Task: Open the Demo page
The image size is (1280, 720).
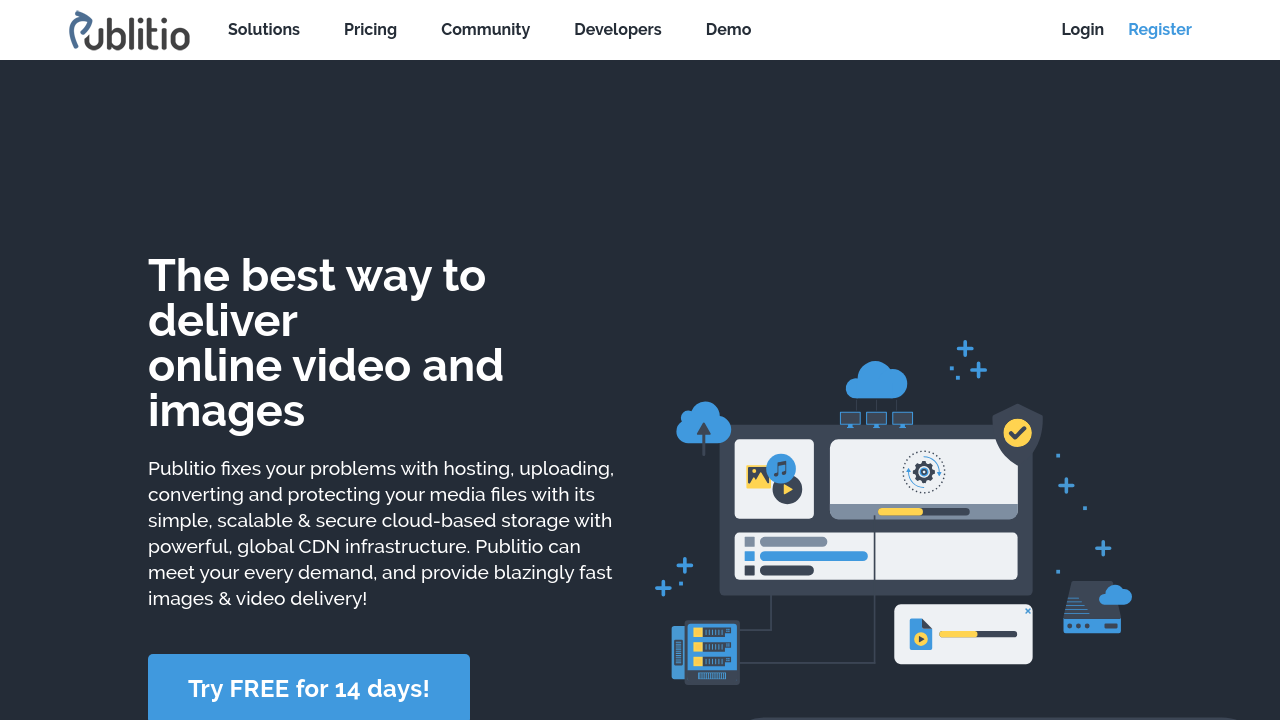Action: (x=728, y=30)
